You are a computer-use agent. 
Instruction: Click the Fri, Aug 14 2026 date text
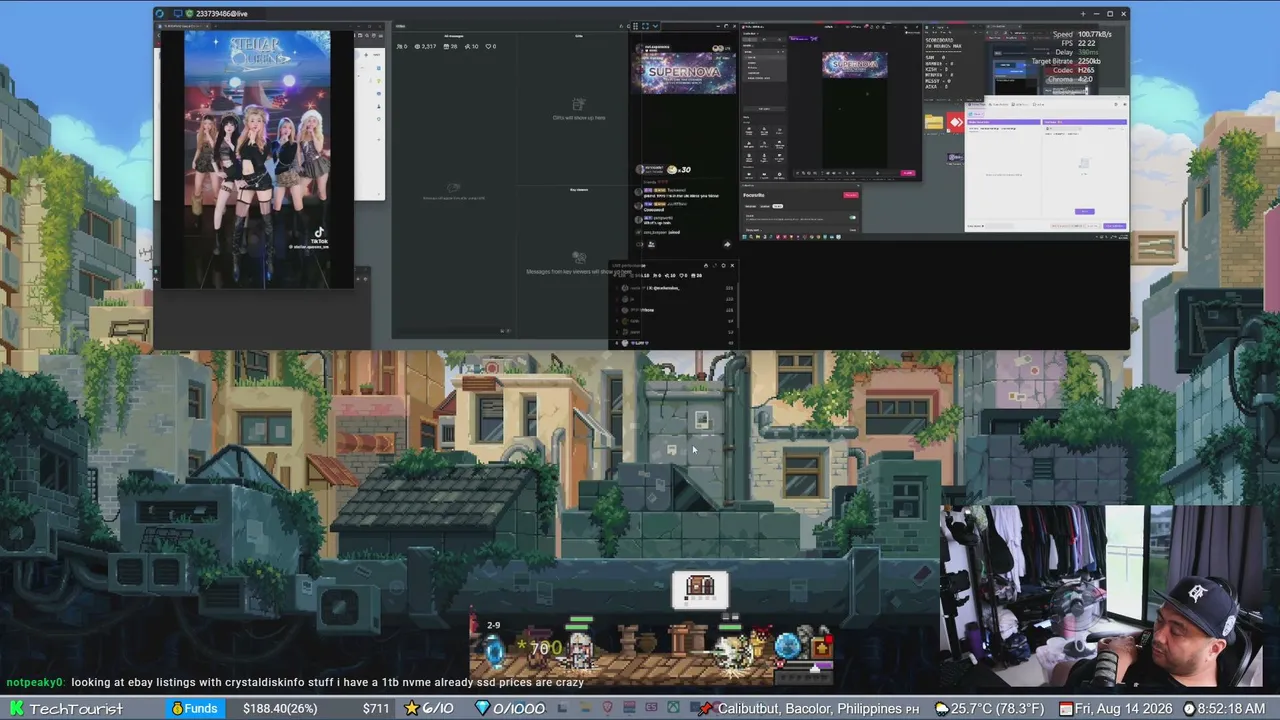point(1123,709)
